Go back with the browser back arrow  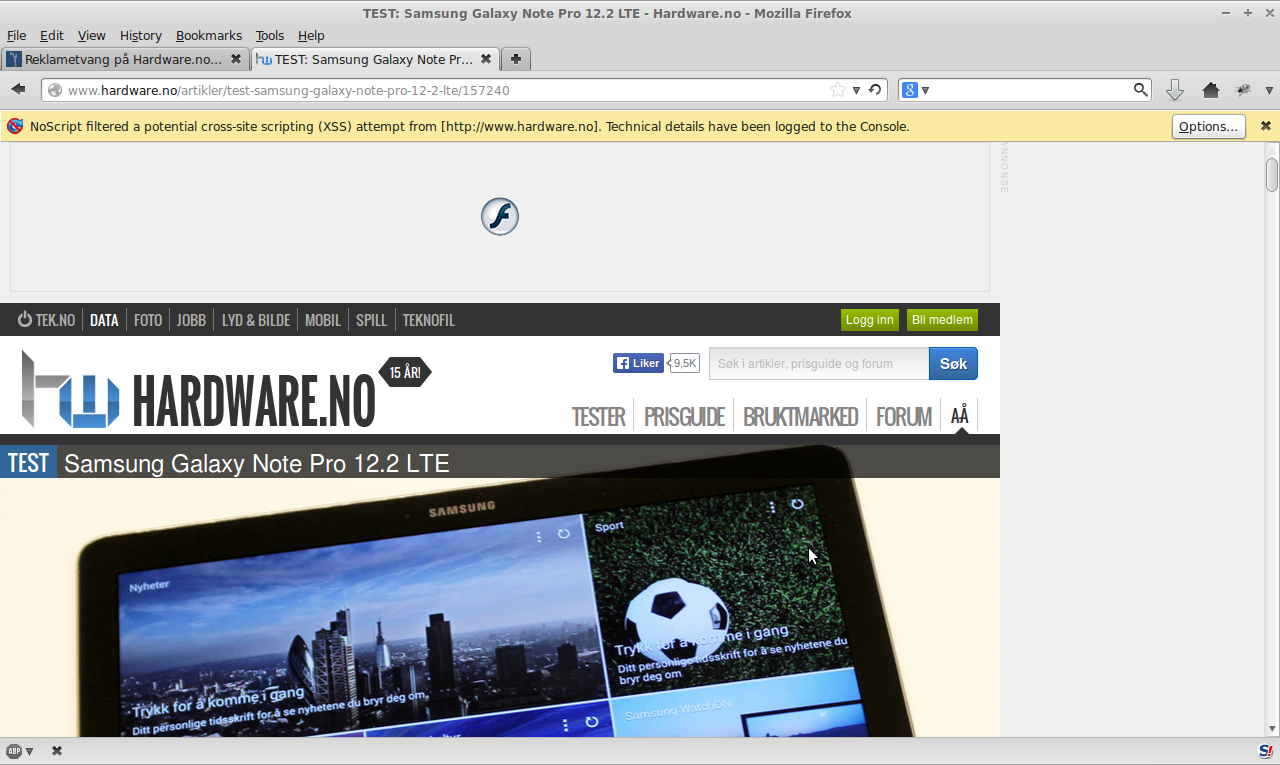tap(18, 90)
